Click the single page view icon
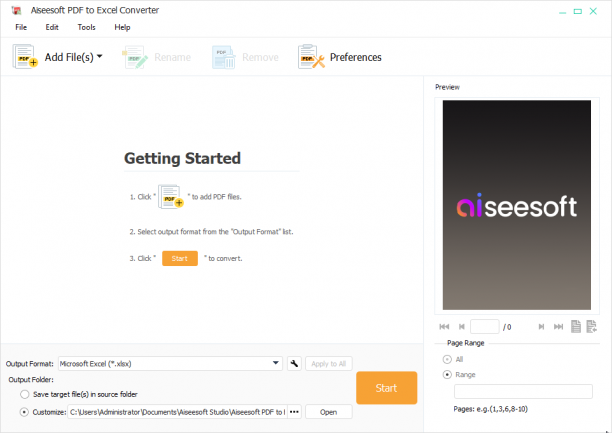This screenshot has width=612, height=433. point(576,326)
